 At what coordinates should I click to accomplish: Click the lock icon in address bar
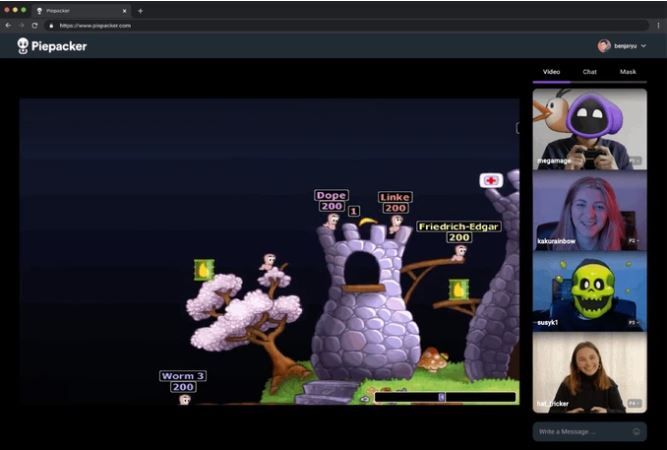tap(51, 26)
